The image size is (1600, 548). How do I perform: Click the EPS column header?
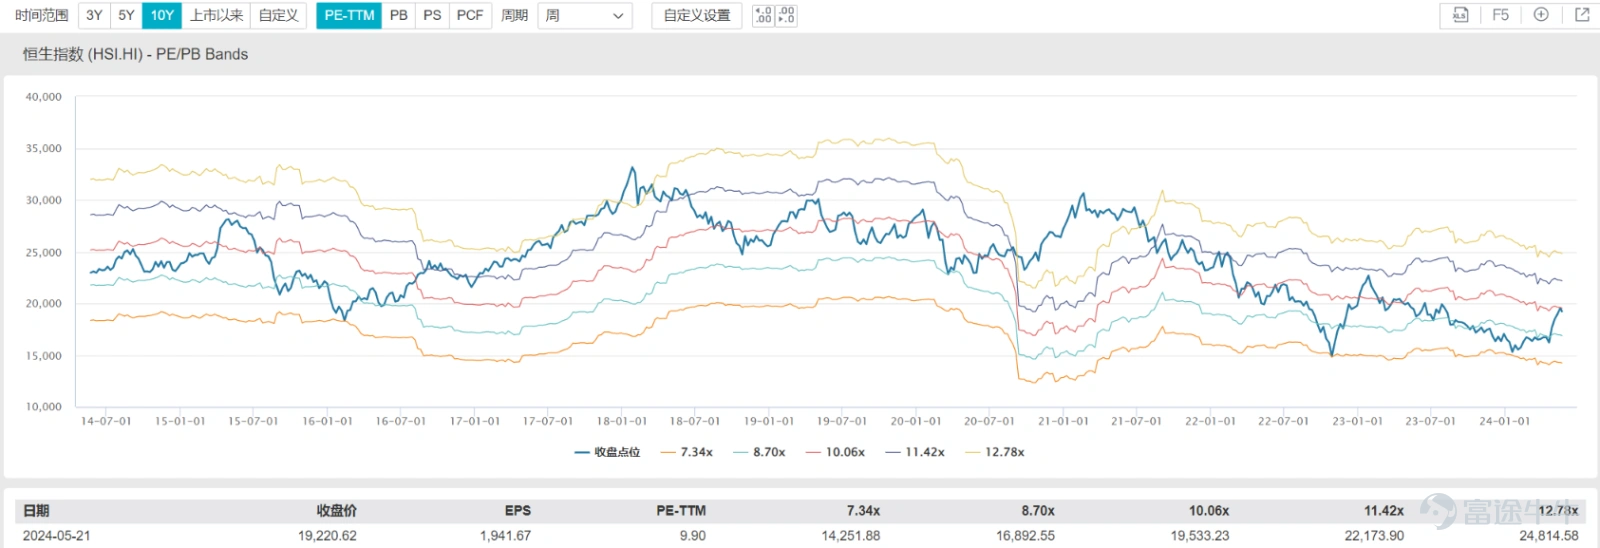point(518,510)
